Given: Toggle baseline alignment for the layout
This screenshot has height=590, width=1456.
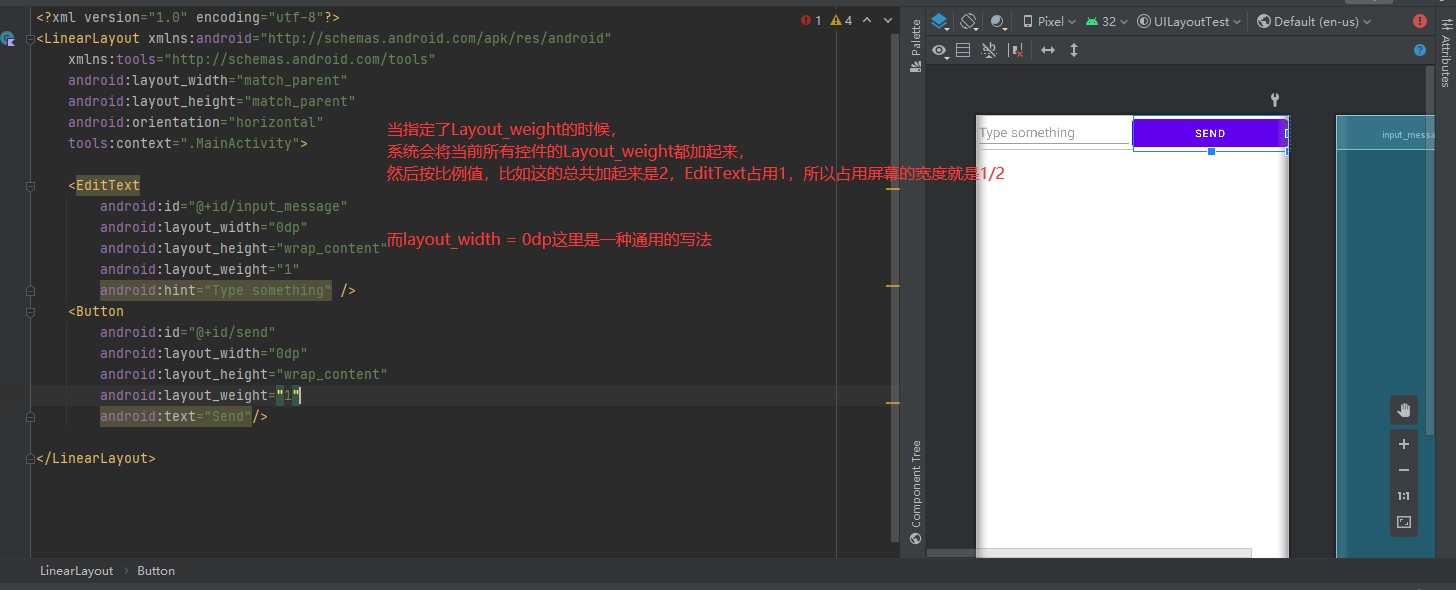Looking at the screenshot, I should [989, 50].
